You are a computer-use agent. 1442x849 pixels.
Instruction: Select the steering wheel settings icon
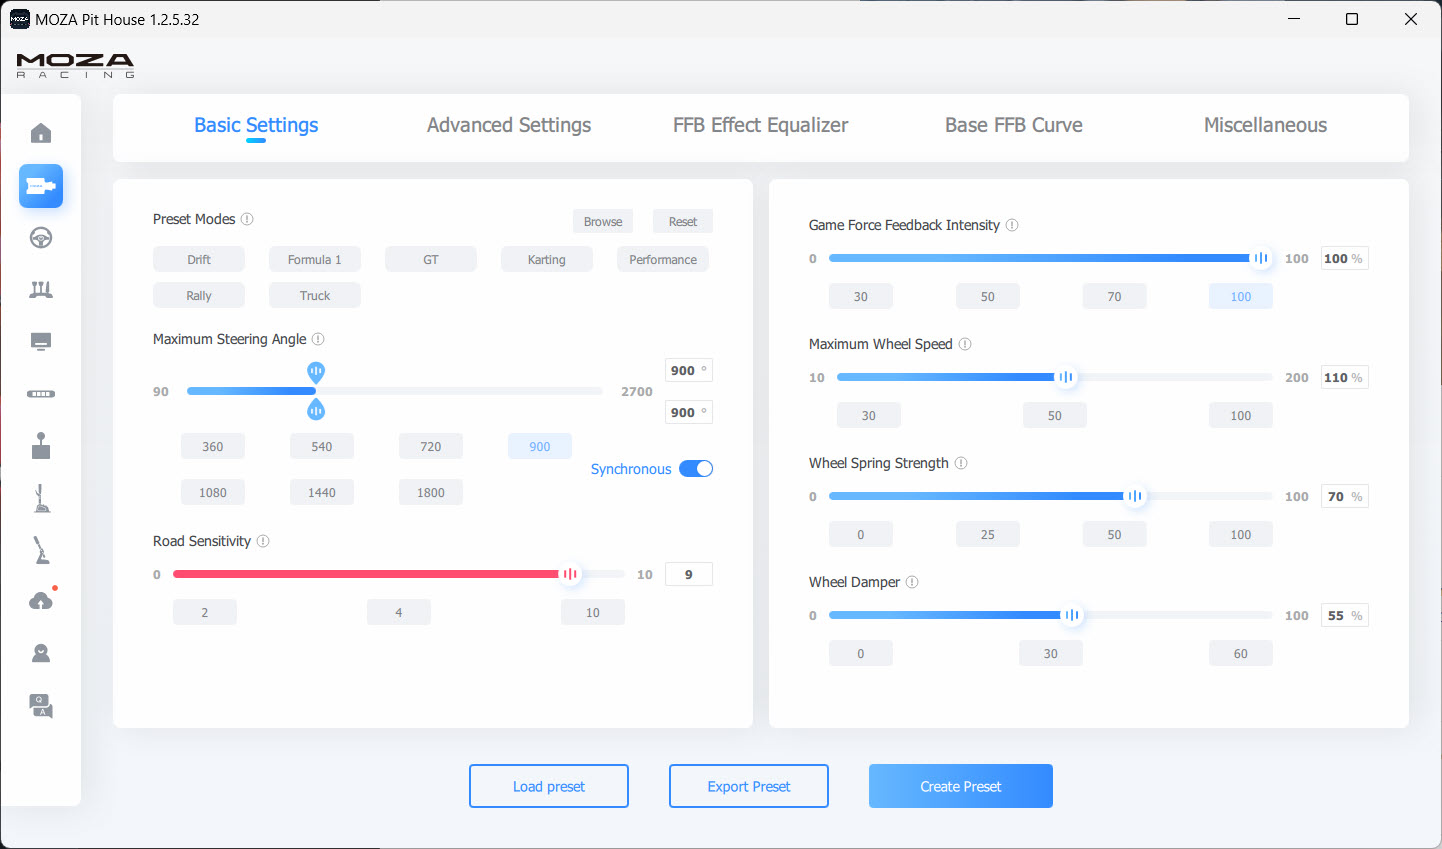pyautogui.click(x=41, y=238)
